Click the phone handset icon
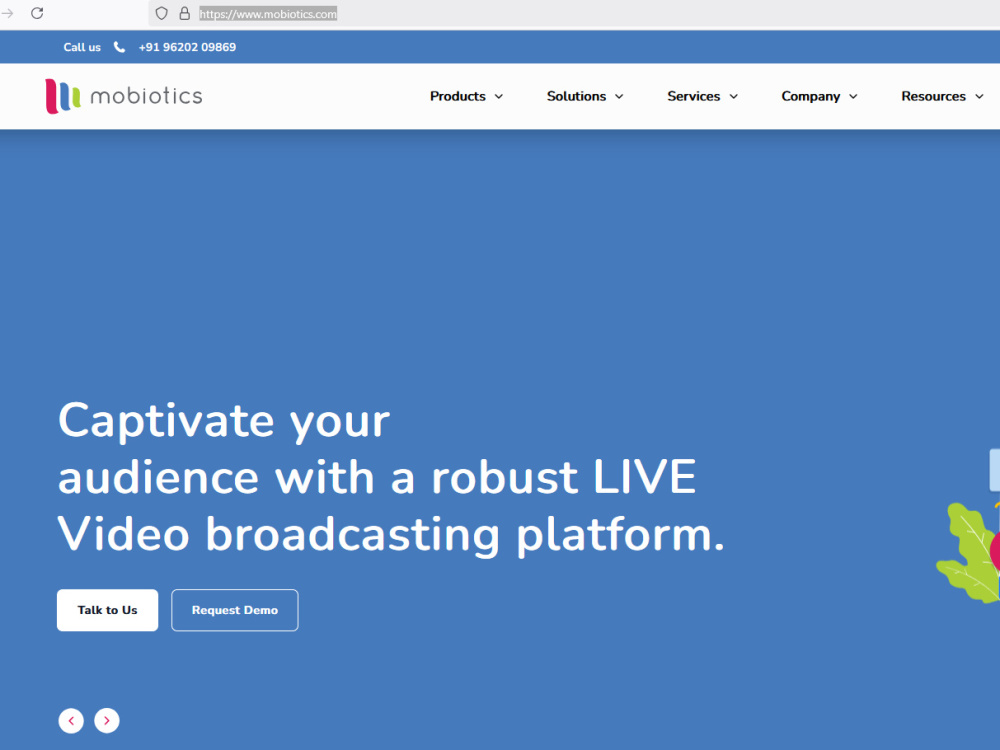The width and height of the screenshot is (1000, 750). click(x=119, y=47)
